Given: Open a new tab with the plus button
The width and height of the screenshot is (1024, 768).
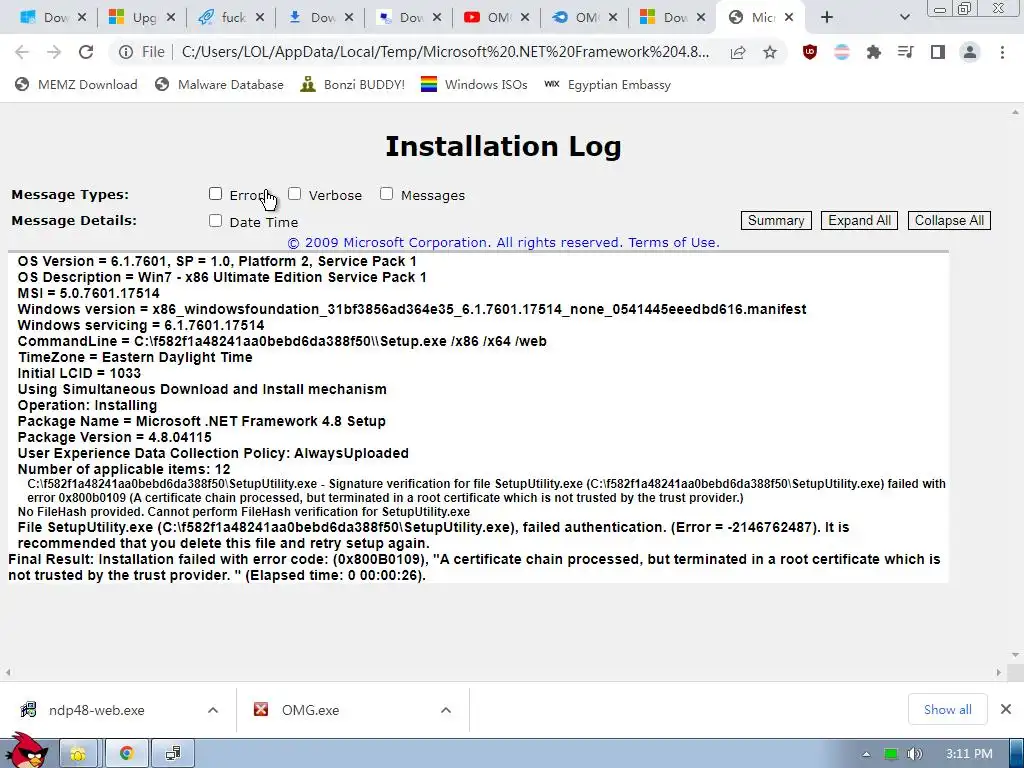Looking at the screenshot, I should (x=827, y=18).
